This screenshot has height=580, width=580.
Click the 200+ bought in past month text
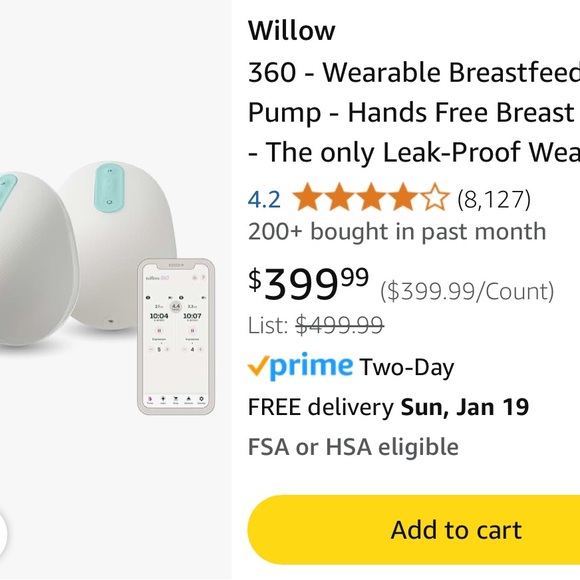point(397,232)
